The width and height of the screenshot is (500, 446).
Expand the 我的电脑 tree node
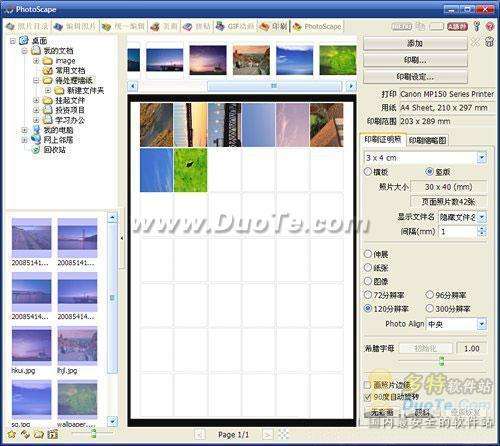[x=25, y=130]
